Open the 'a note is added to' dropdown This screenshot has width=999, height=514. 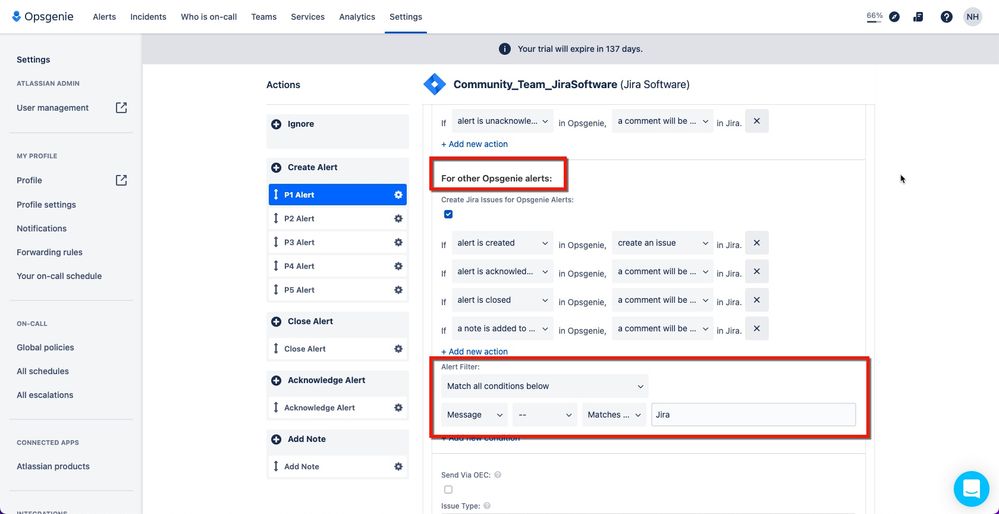pyautogui.click(x=503, y=329)
